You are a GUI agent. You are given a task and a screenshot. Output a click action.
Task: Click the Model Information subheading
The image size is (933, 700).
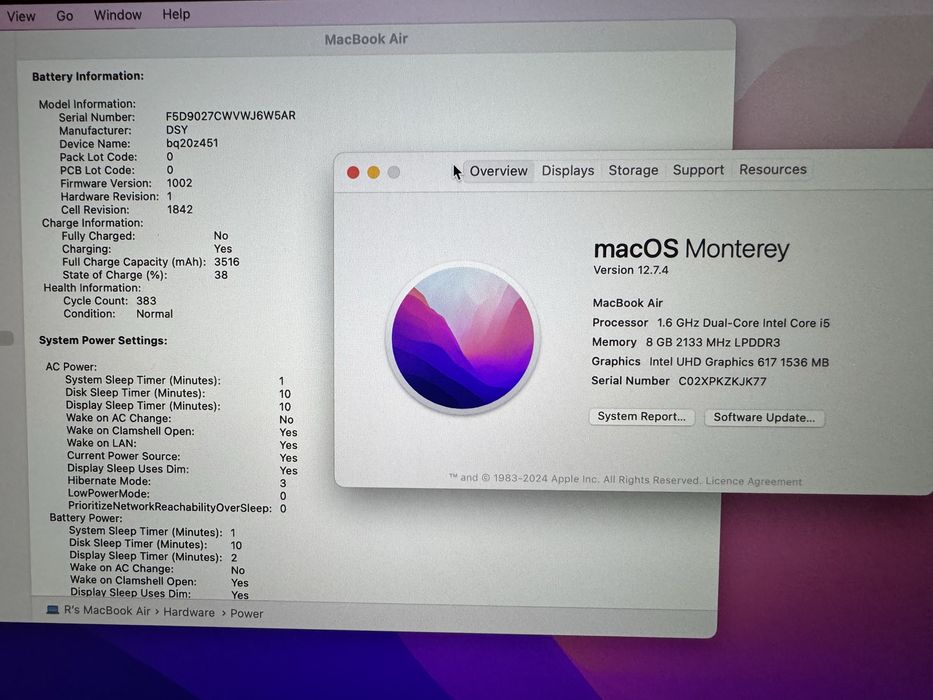coord(87,104)
